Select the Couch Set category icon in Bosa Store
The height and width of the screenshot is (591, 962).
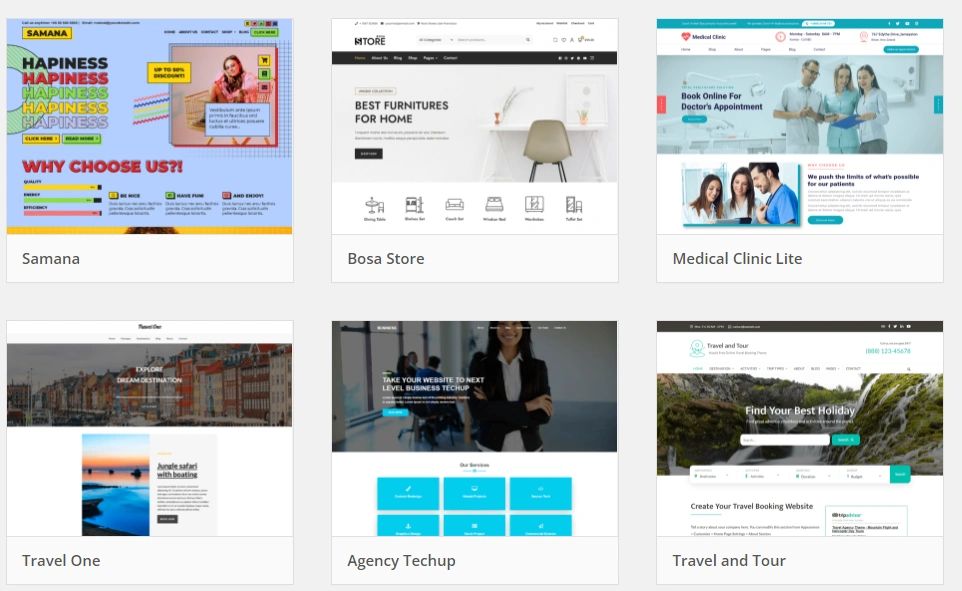(454, 204)
